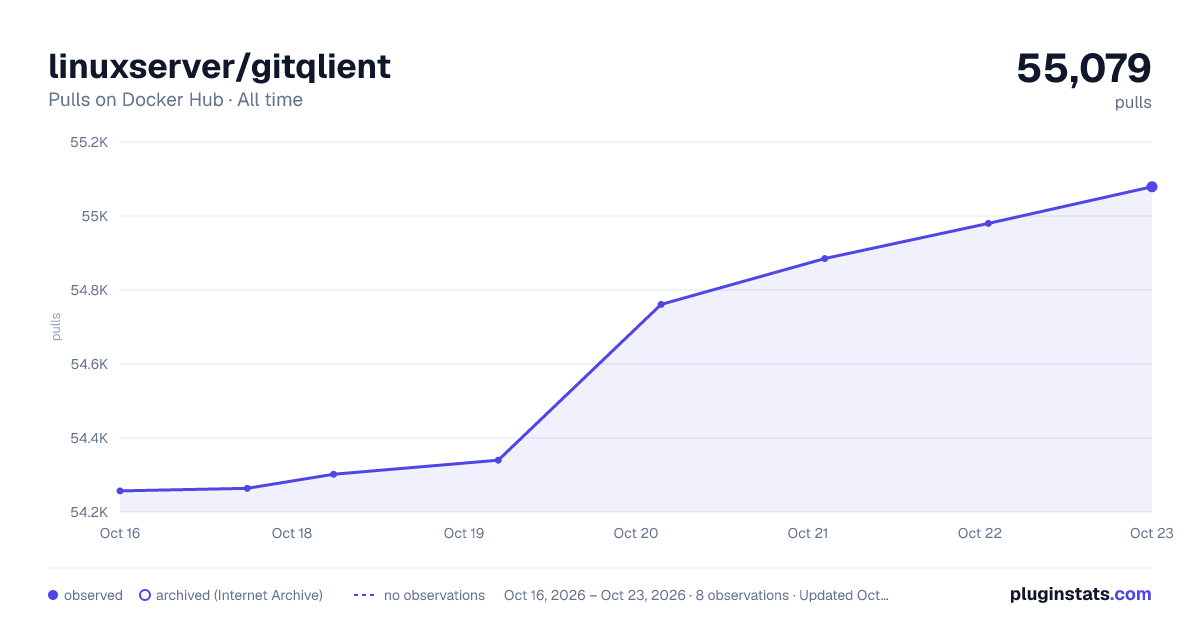Click the 54.6K y-axis label
Image resolution: width=1200 pixels, height=630 pixels.
(x=88, y=364)
